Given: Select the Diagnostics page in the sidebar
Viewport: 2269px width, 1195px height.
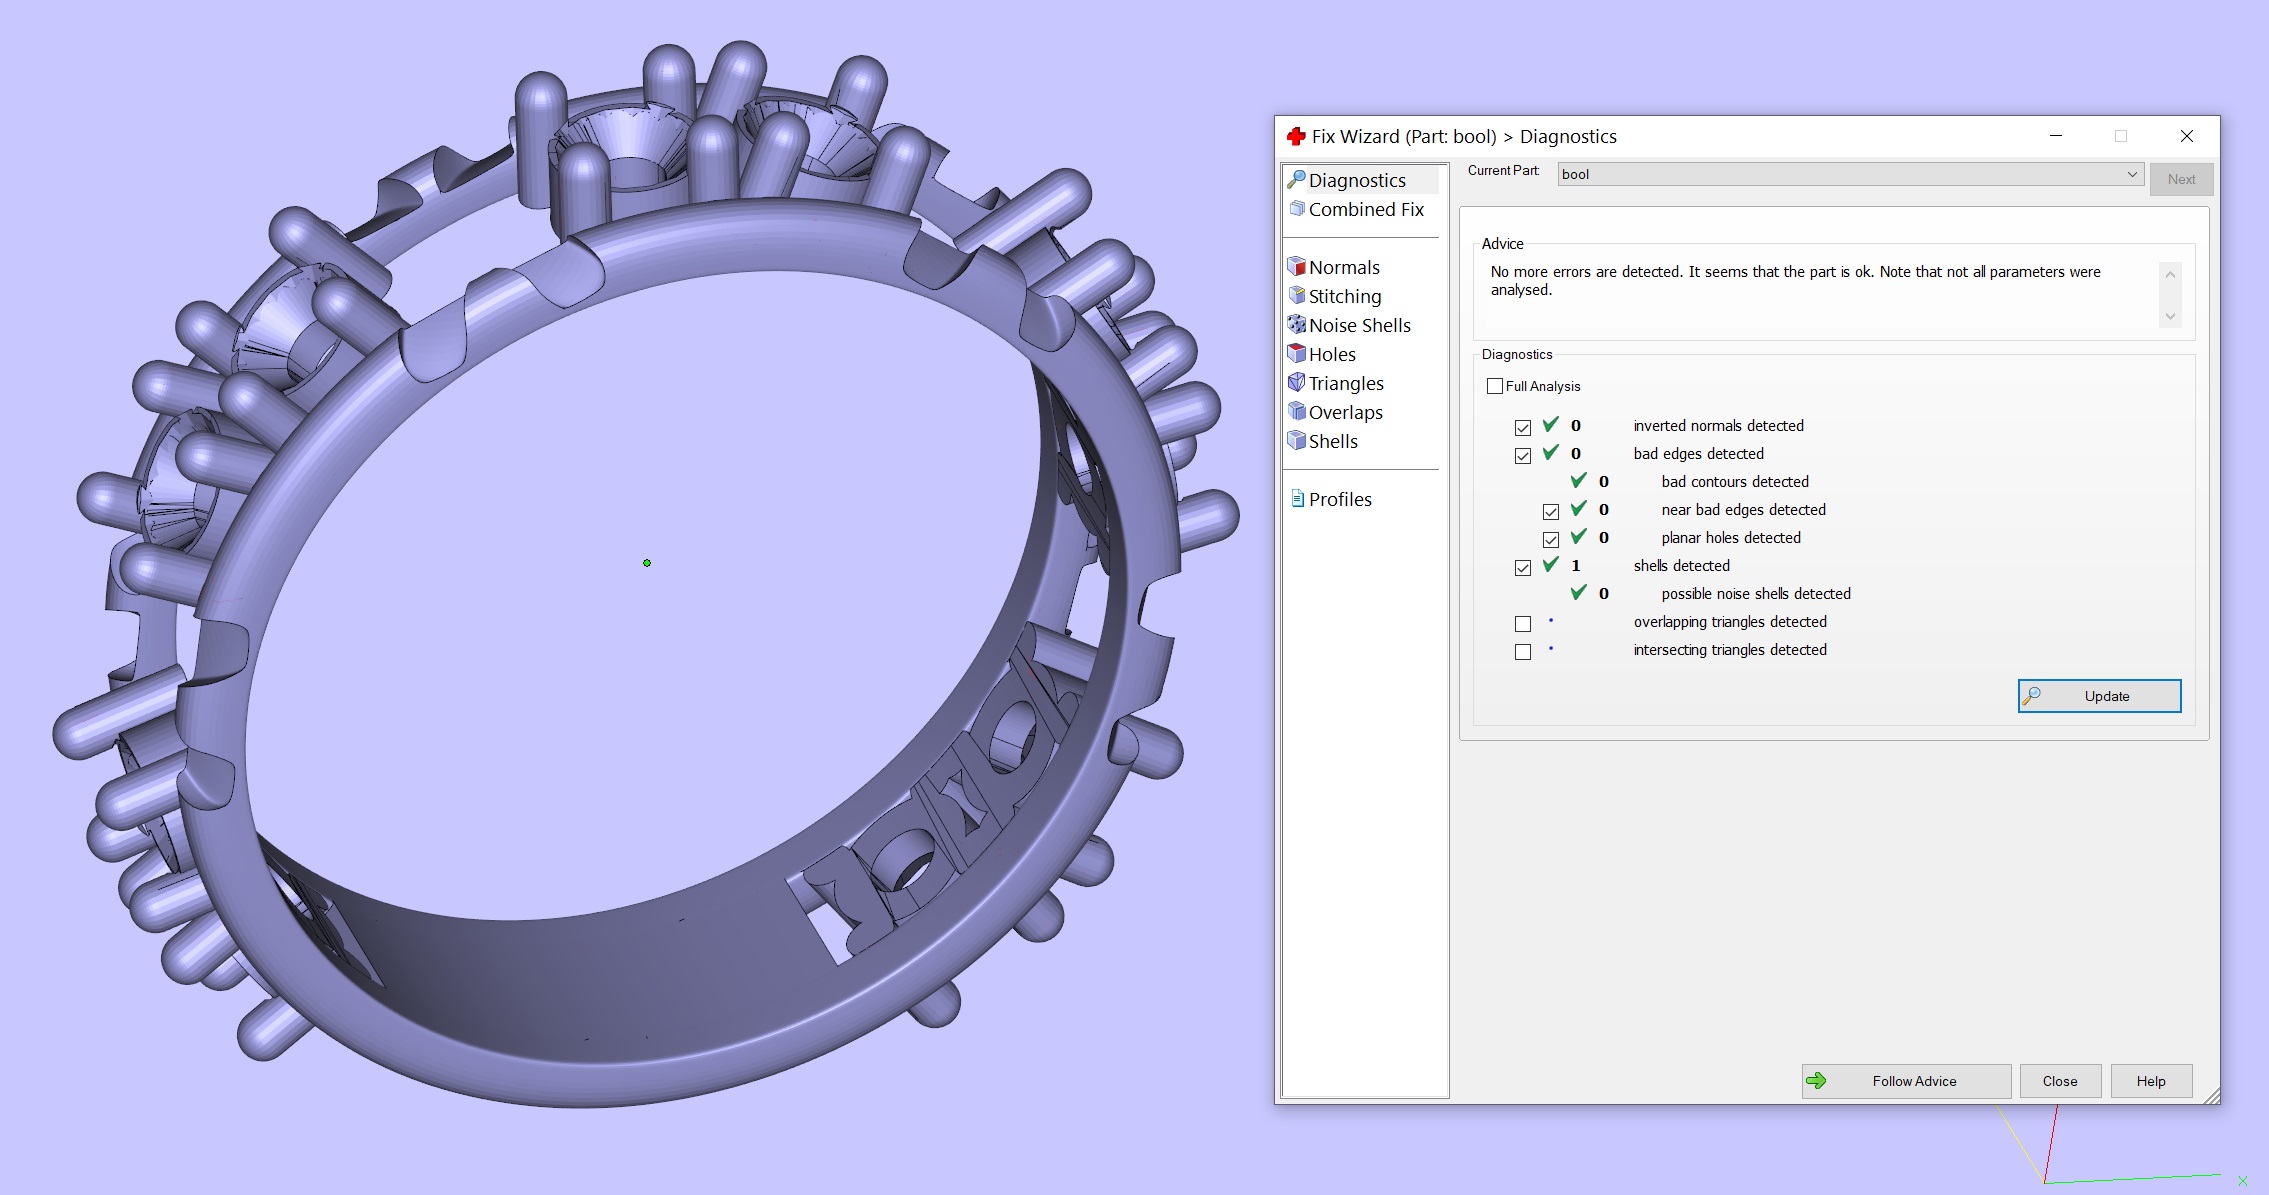Looking at the screenshot, I should [1357, 180].
